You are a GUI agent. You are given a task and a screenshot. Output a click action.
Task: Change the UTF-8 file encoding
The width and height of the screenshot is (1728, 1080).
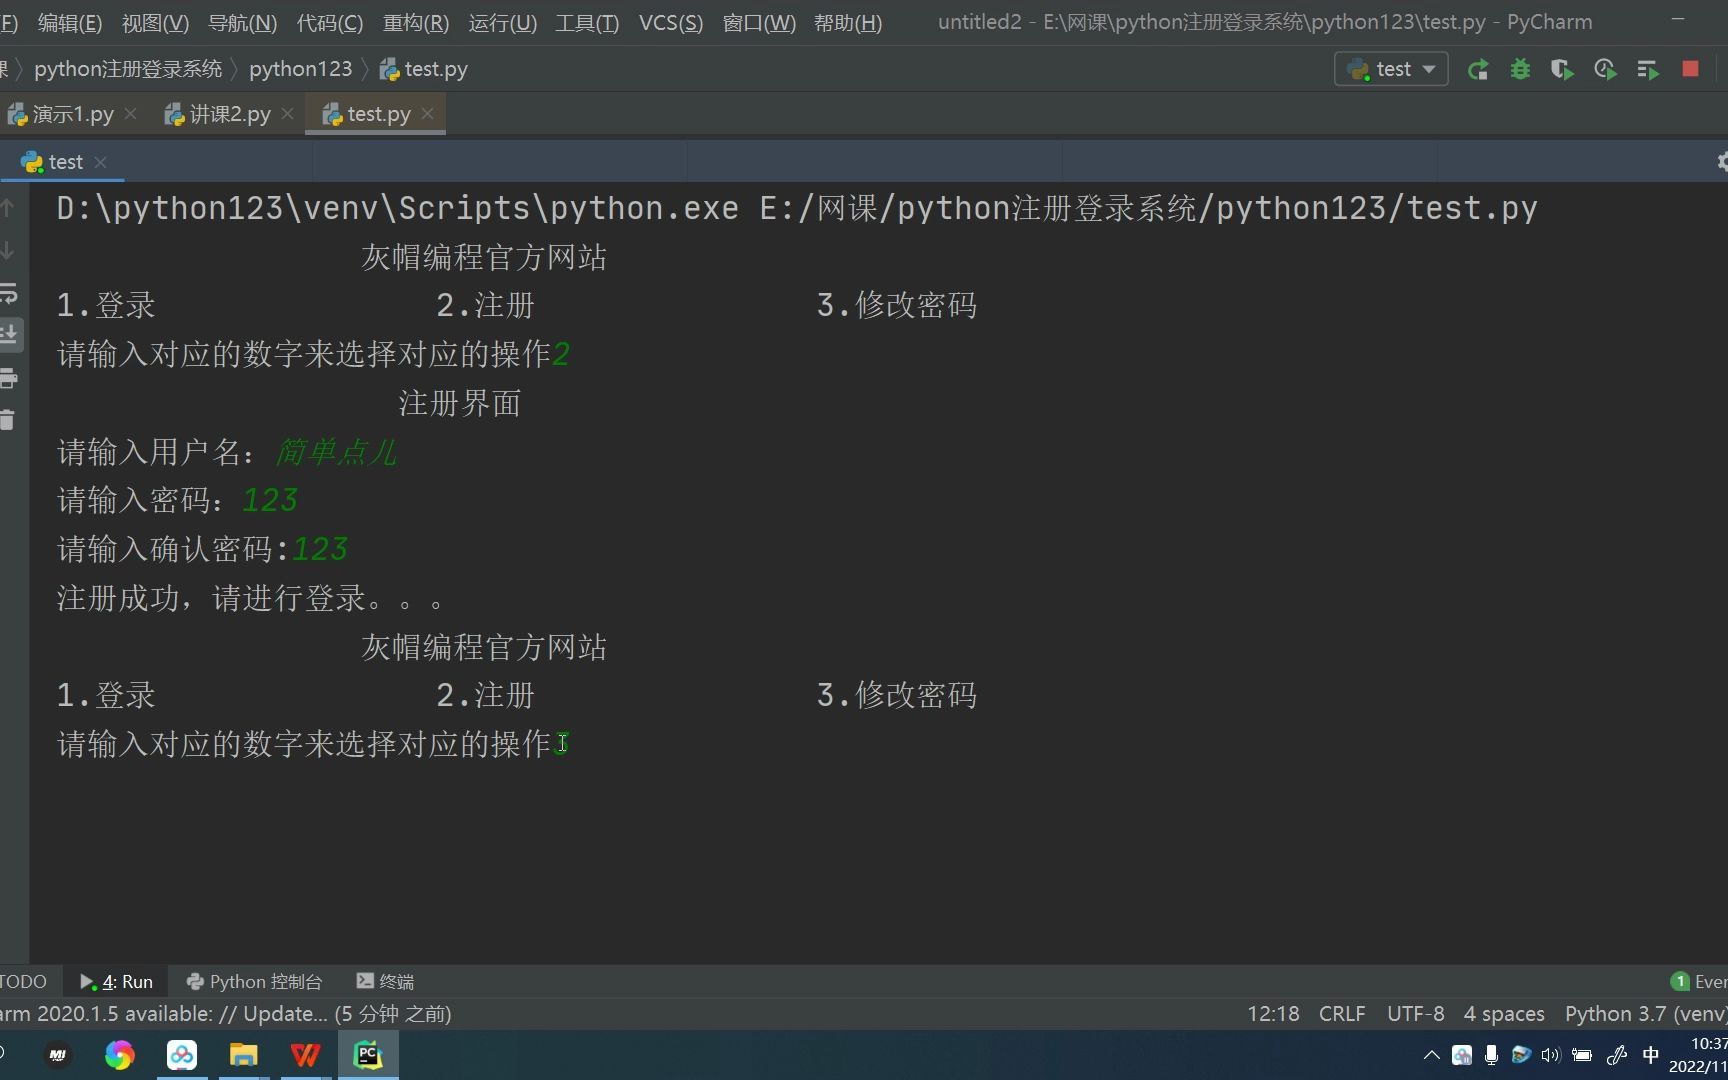pyautogui.click(x=1415, y=1014)
